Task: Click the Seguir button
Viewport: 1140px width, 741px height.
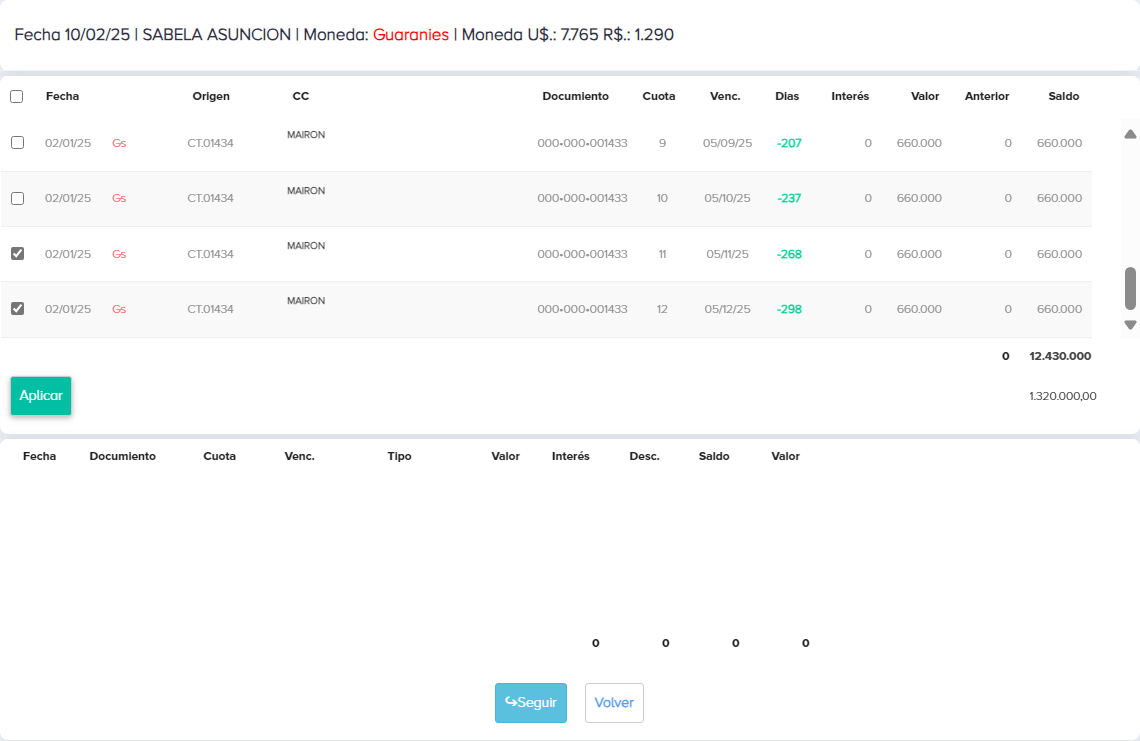Action: click(x=531, y=702)
